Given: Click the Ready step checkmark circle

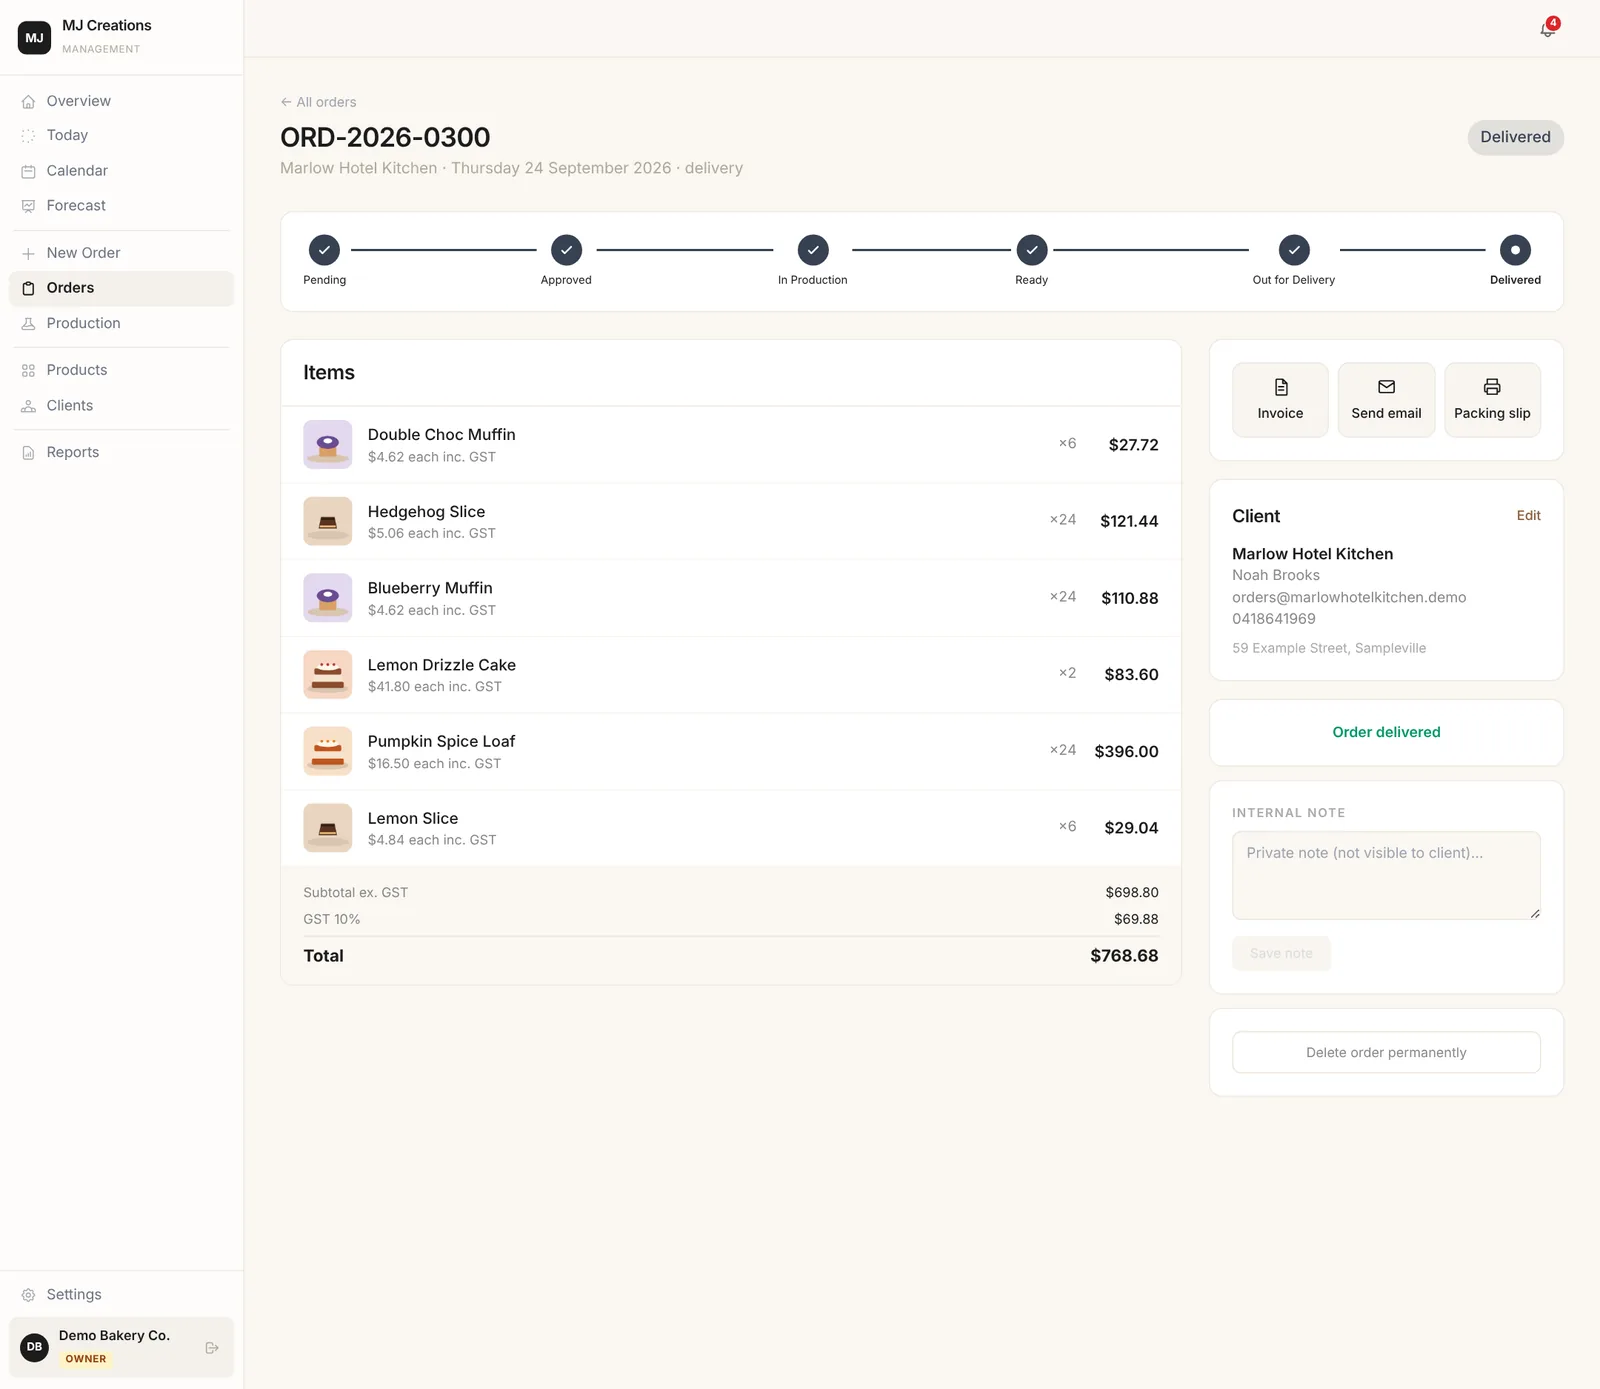Looking at the screenshot, I should (1032, 250).
